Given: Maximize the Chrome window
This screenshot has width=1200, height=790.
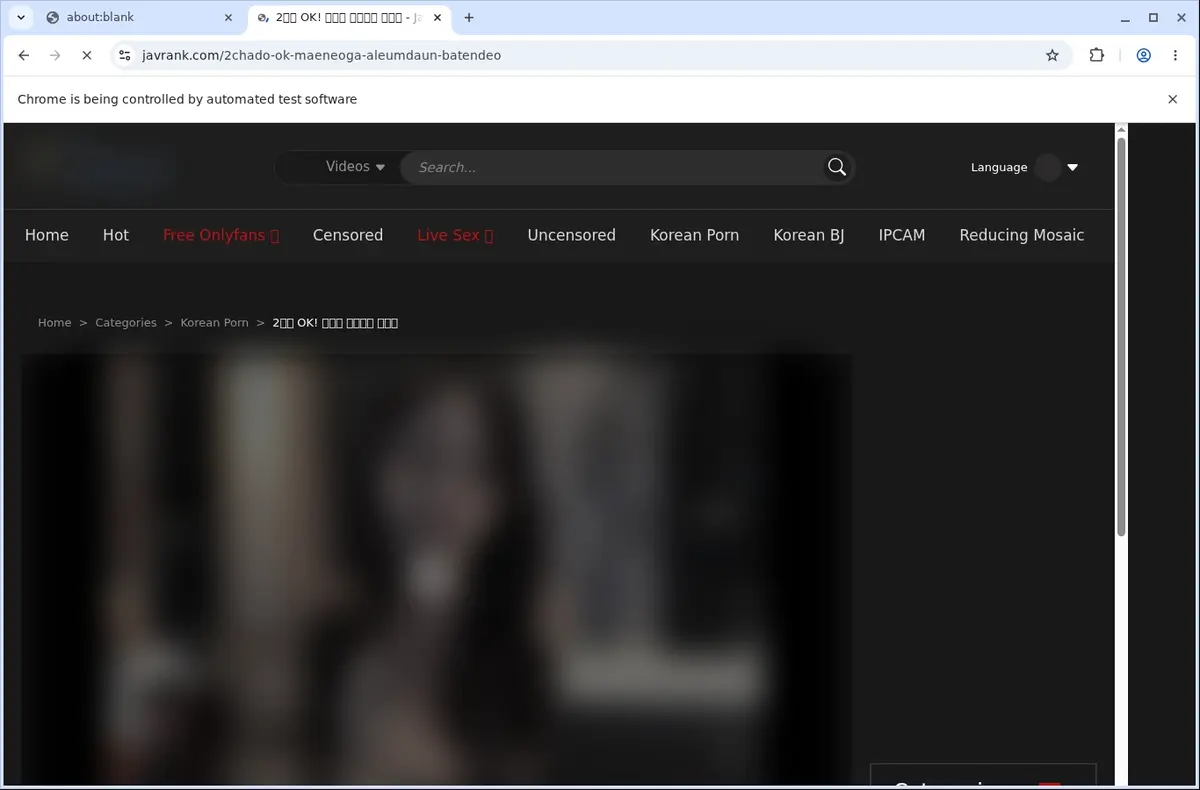Looking at the screenshot, I should click(x=1153, y=17).
